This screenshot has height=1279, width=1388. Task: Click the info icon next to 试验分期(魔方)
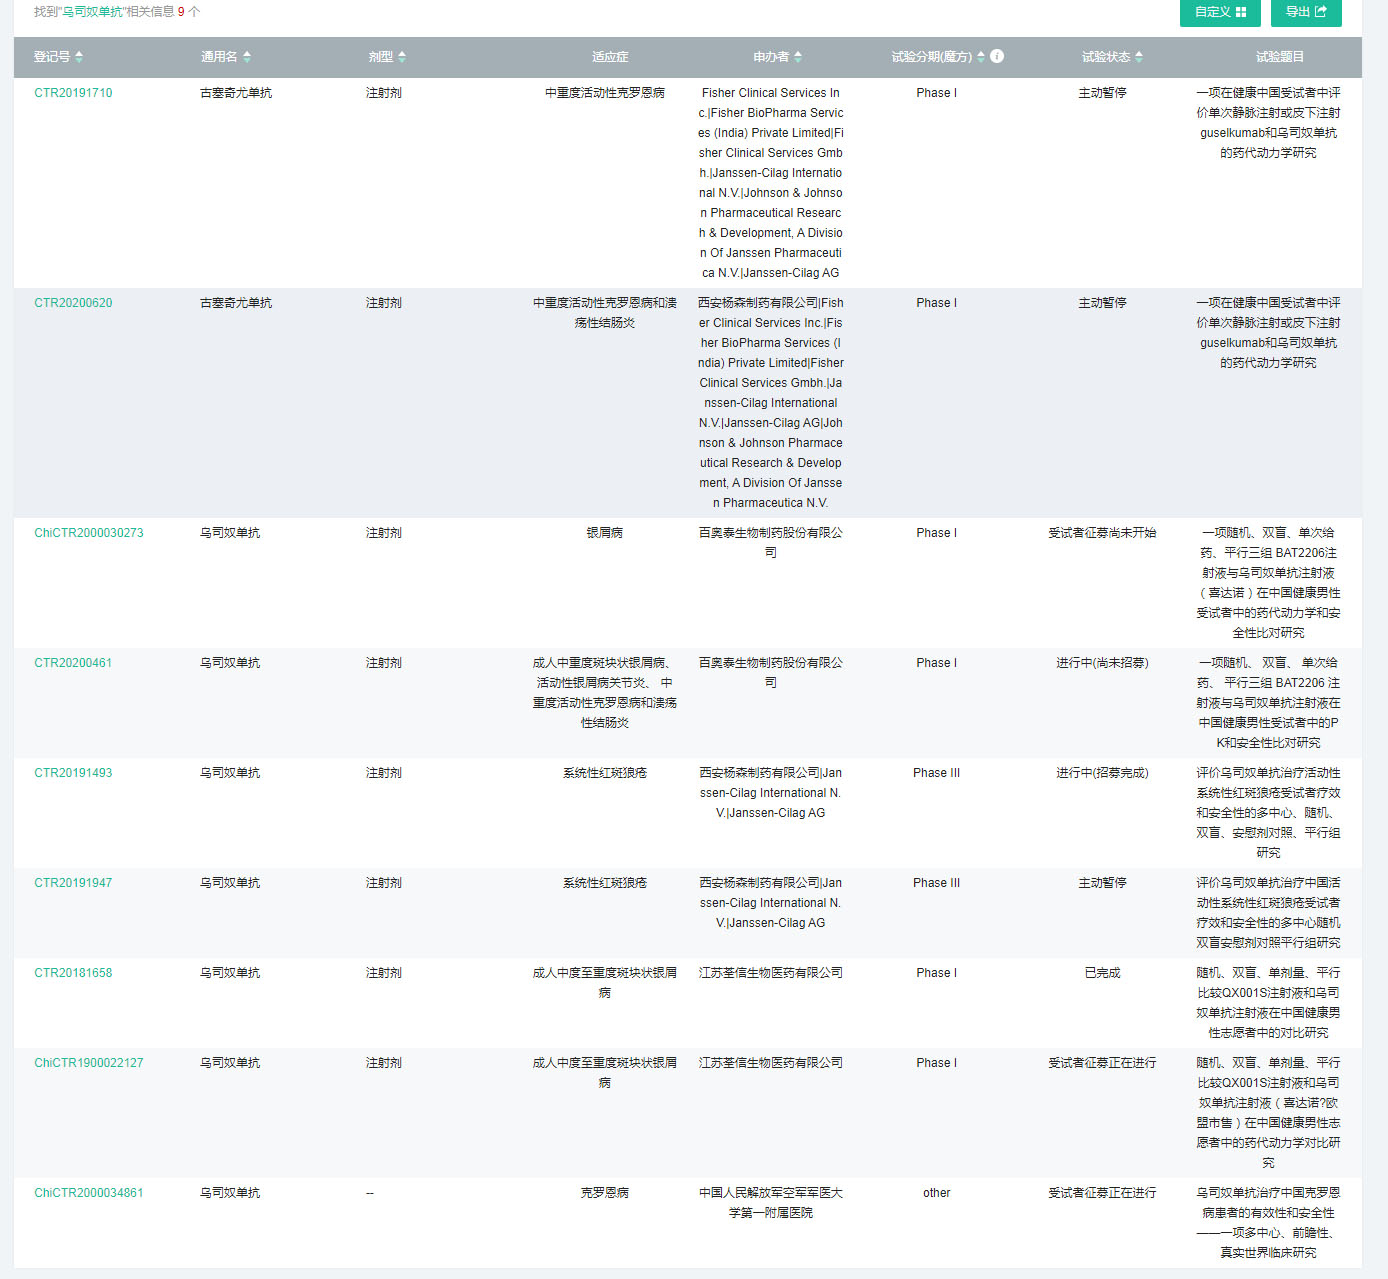coord(997,56)
